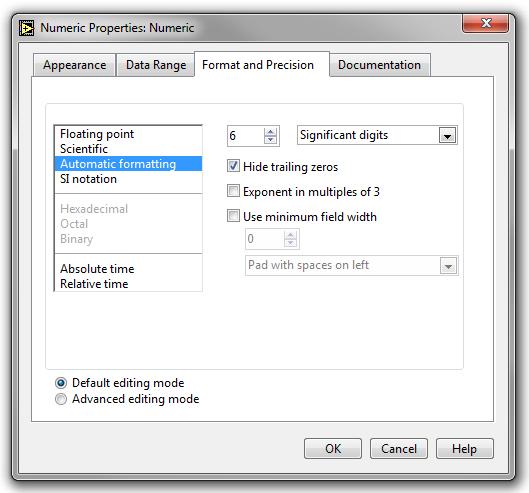529x493 pixels.
Task: Decrement the significant digits value with down arrow
Action: point(270,139)
